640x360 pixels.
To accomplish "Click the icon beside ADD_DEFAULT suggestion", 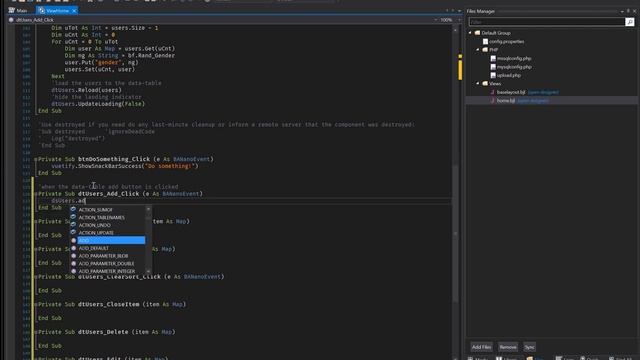I will pyautogui.click(x=73, y=248).
